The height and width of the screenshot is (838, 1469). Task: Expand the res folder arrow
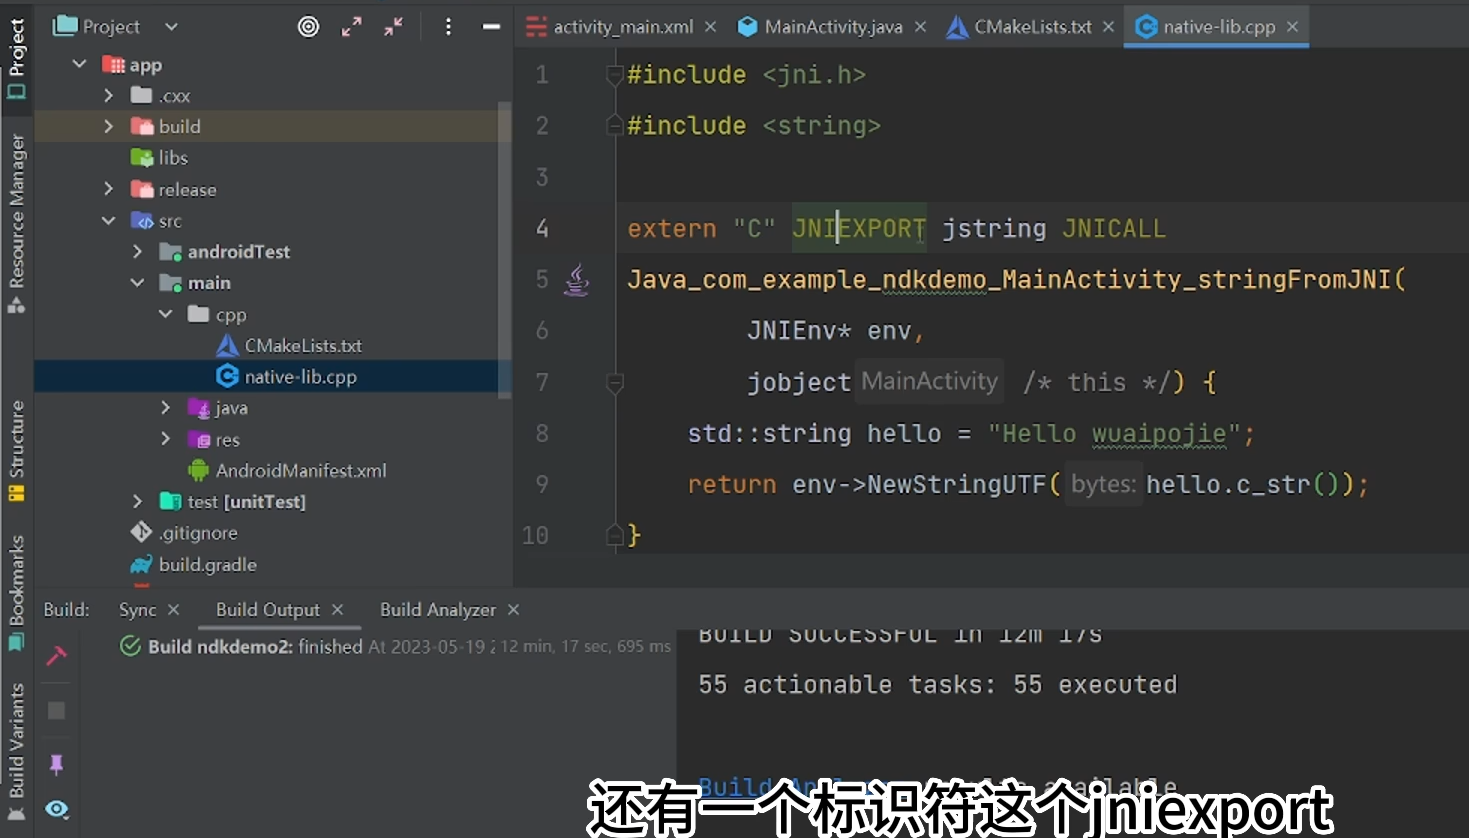166,438
